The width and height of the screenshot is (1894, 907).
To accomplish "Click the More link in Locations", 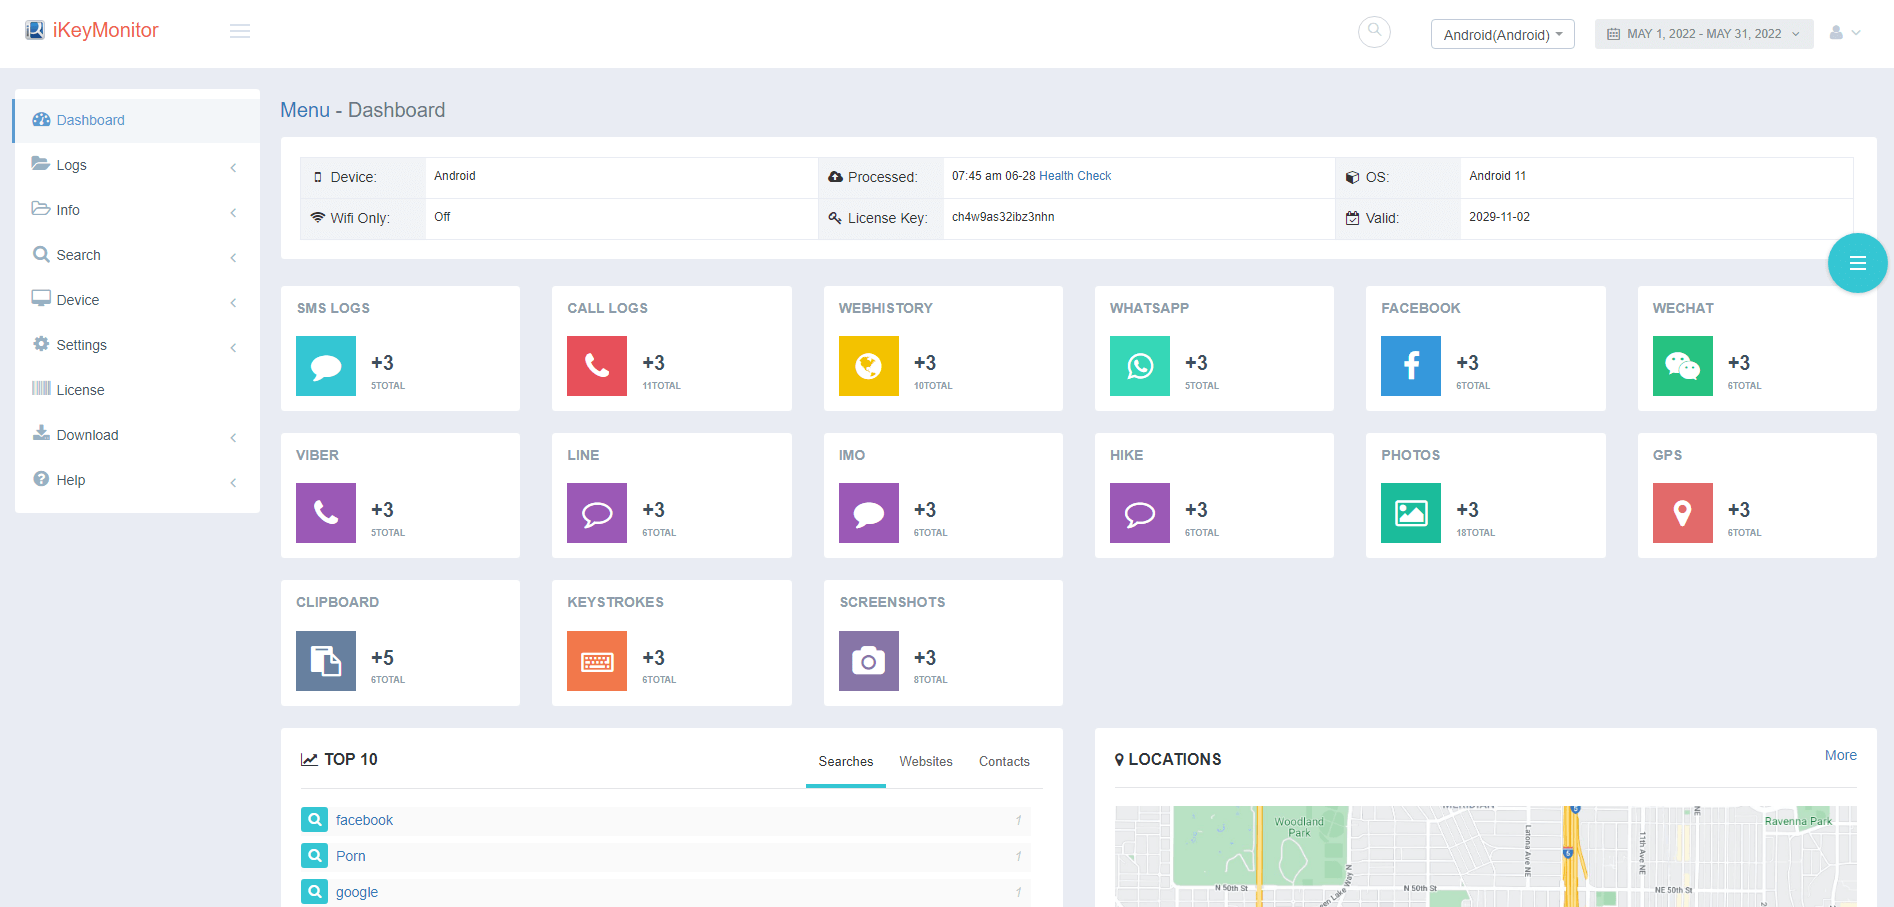I will tap(1840, 755).
